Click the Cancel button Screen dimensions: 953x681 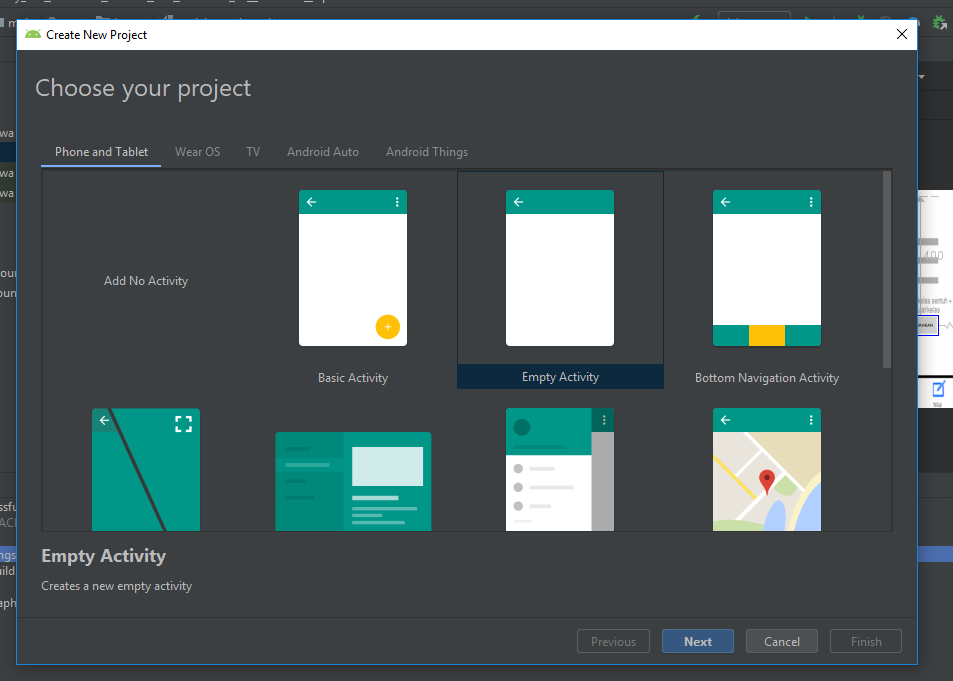click(782, 641)
